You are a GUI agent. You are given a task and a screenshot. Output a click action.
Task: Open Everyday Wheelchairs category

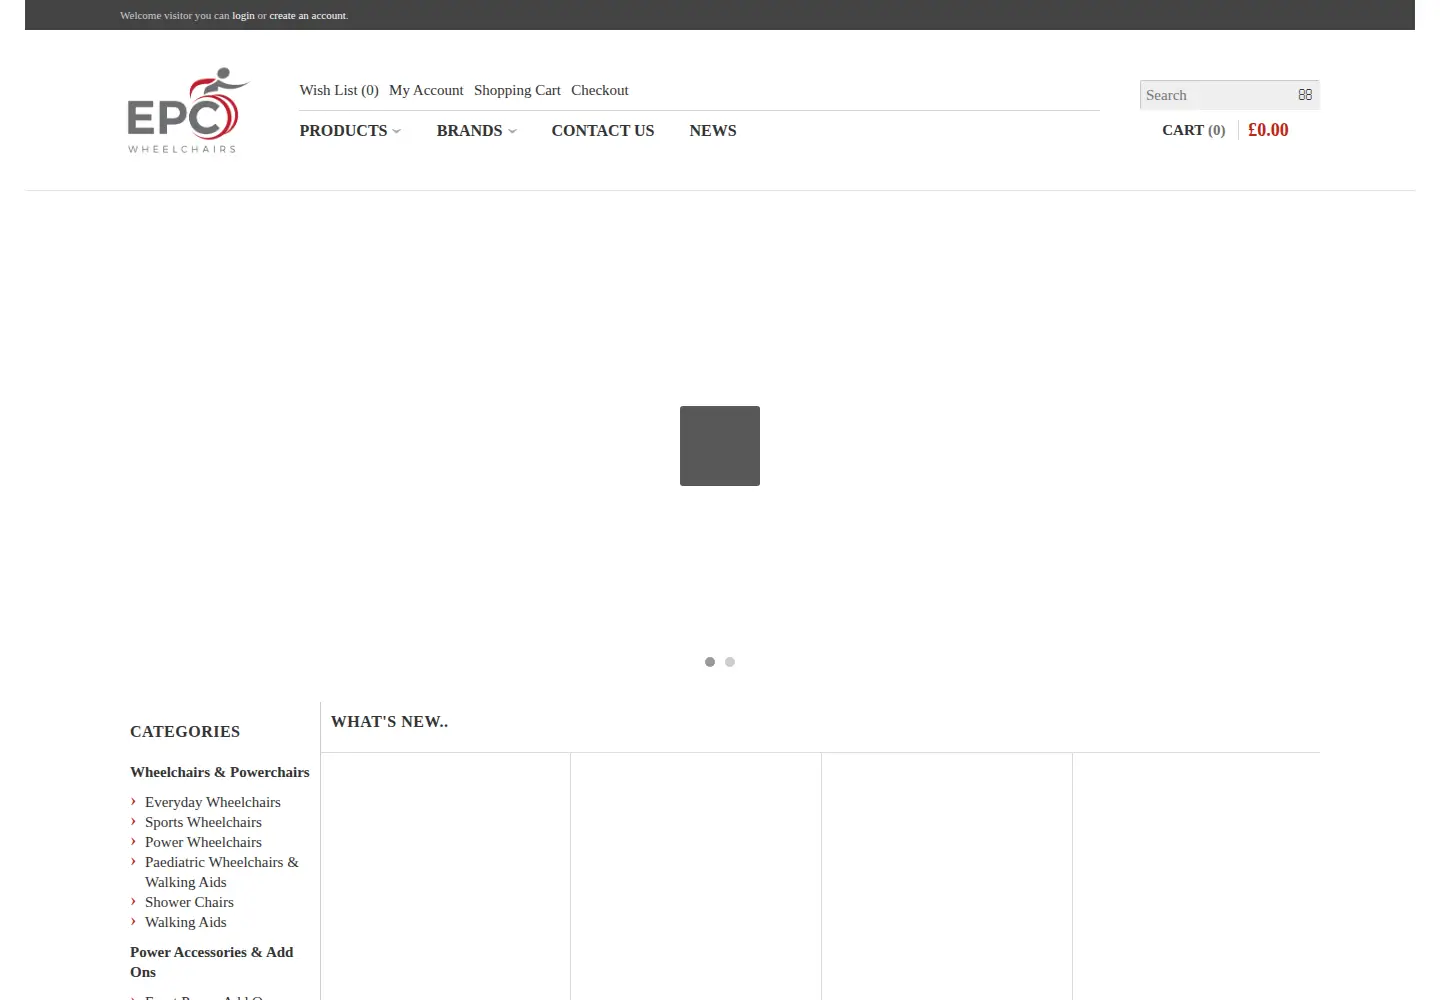pos(213,802)
